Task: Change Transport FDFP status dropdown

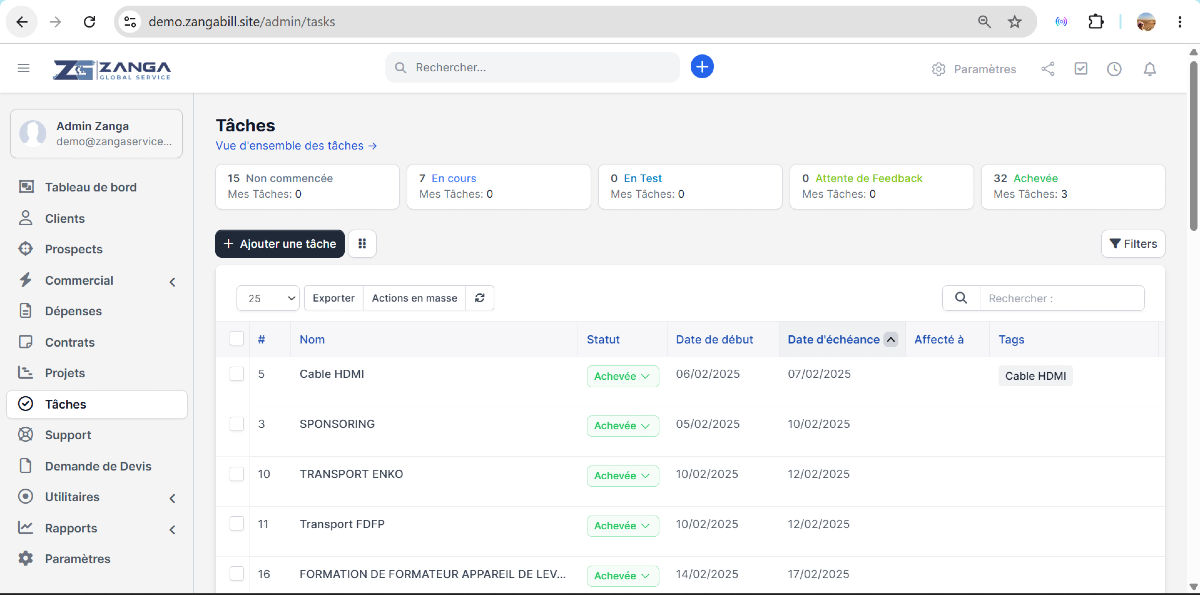Action: click(623, 526)
